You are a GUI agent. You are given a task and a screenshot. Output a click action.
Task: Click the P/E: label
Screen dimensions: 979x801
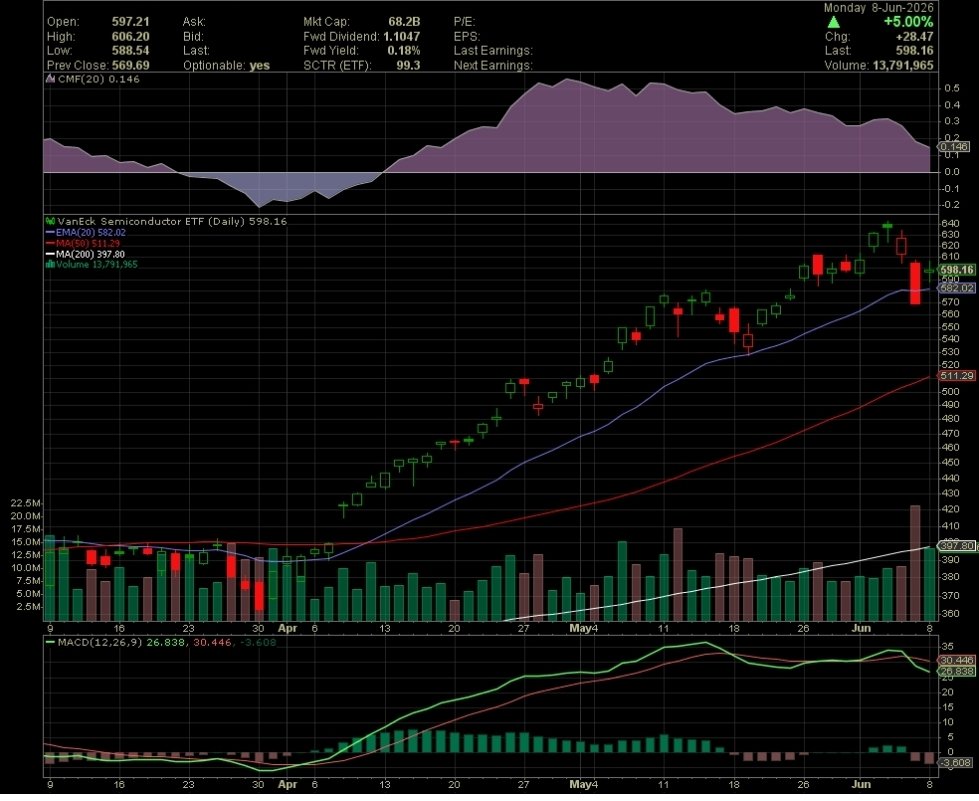coord(464,22)
